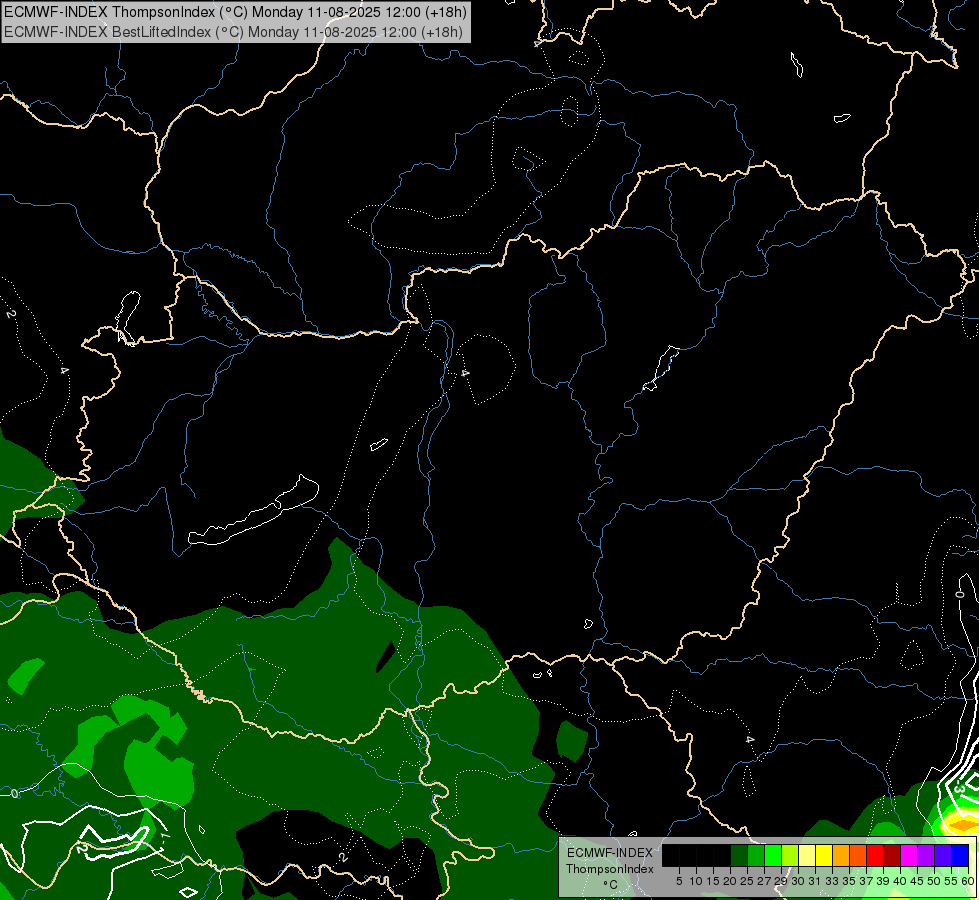Pick the dark green 20–25 legend swatch
Screen dimensions: 979x900
(x=739, y=855)
